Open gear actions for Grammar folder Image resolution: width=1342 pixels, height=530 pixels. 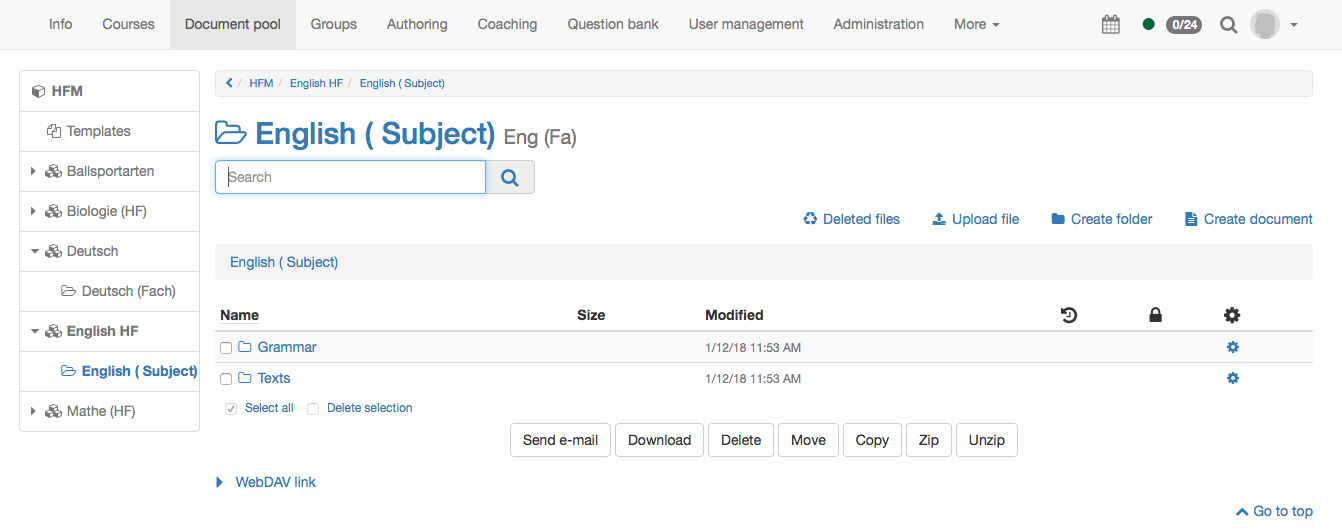click(x=1232, y=347)
